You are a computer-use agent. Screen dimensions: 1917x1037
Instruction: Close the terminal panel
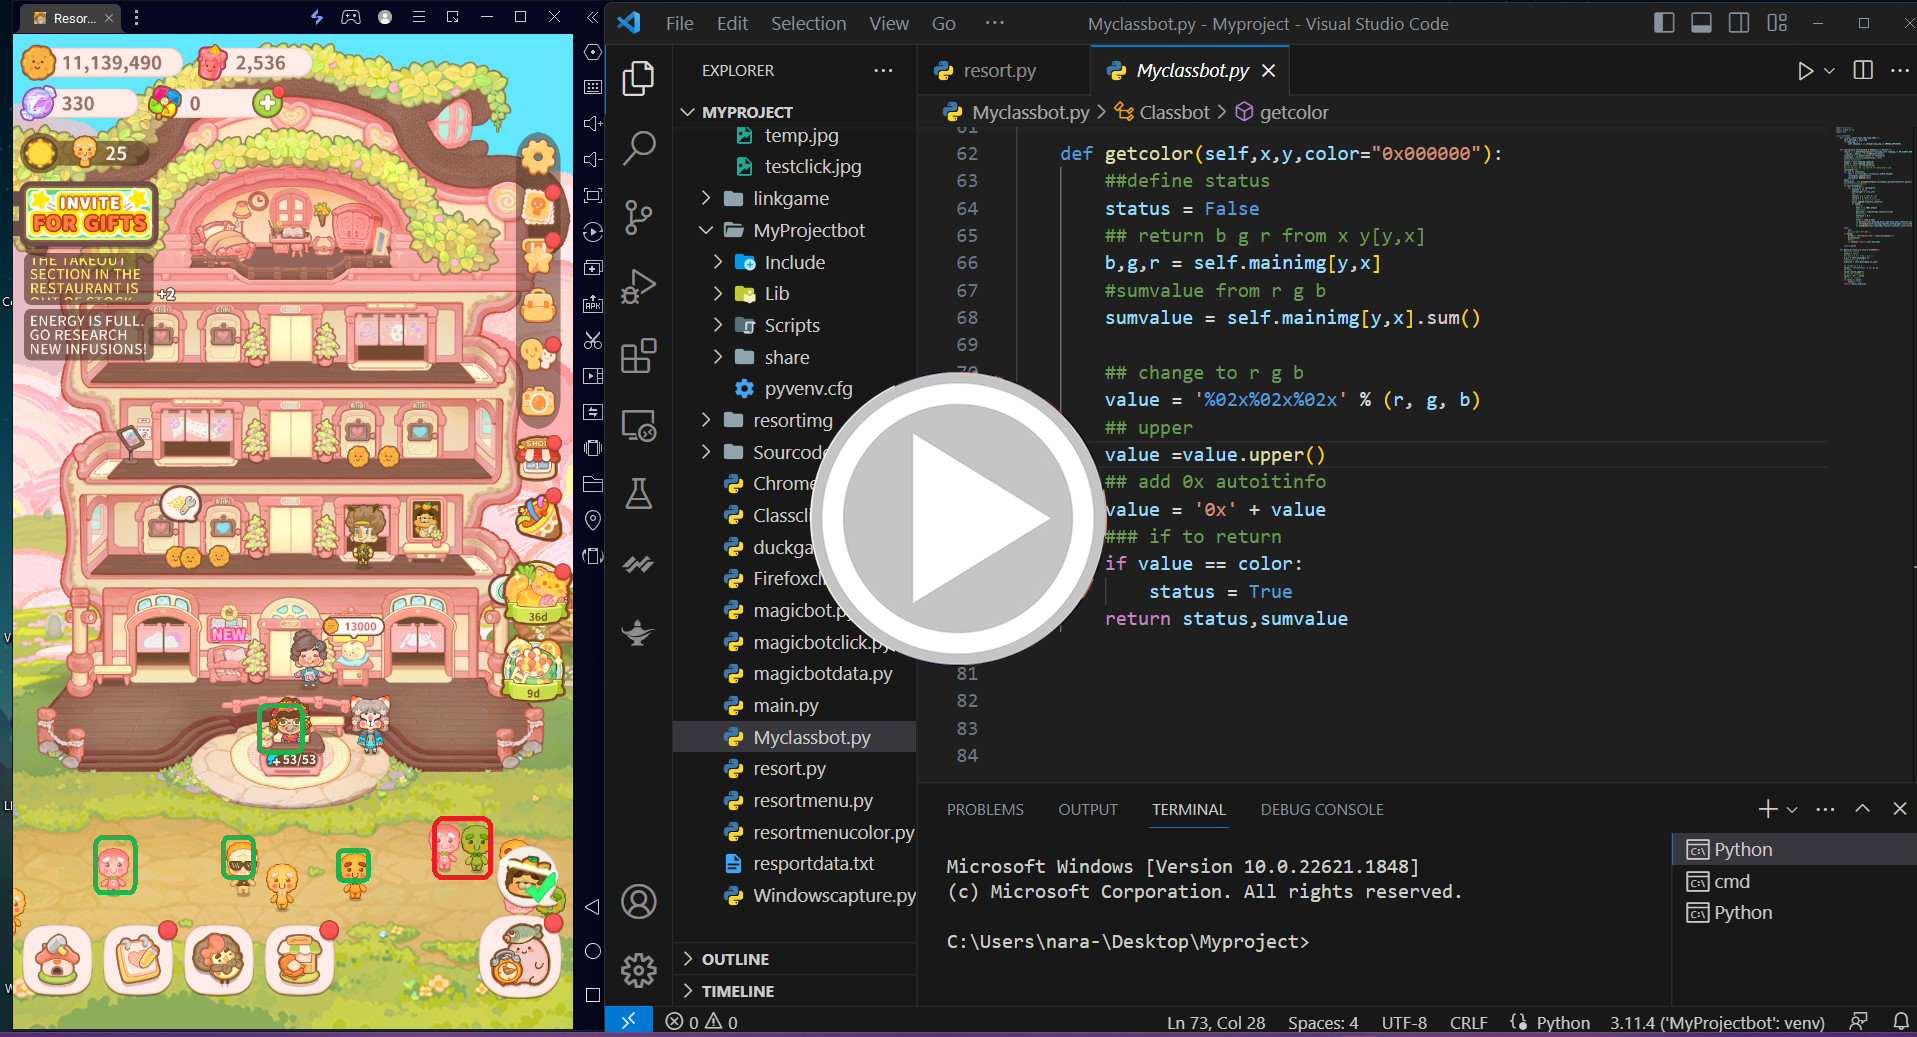tap(1900, 809)
